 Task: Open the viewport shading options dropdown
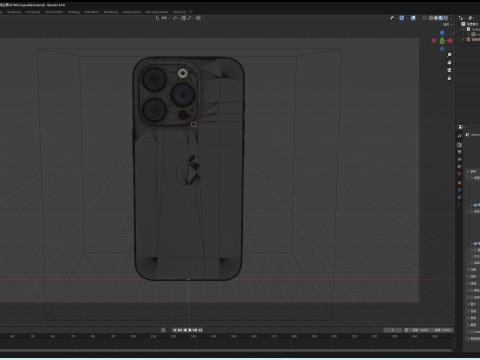[451, 18]
